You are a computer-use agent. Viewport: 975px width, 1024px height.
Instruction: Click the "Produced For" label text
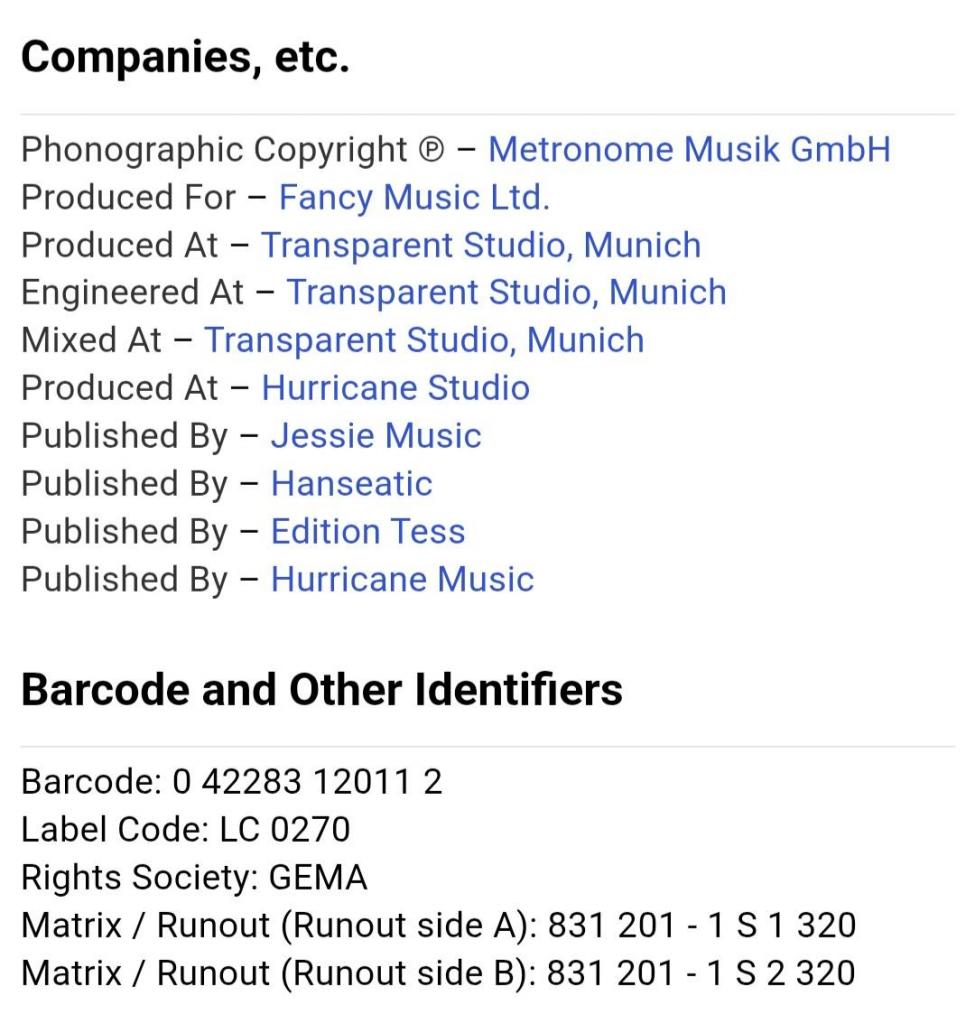pos(128,198)
